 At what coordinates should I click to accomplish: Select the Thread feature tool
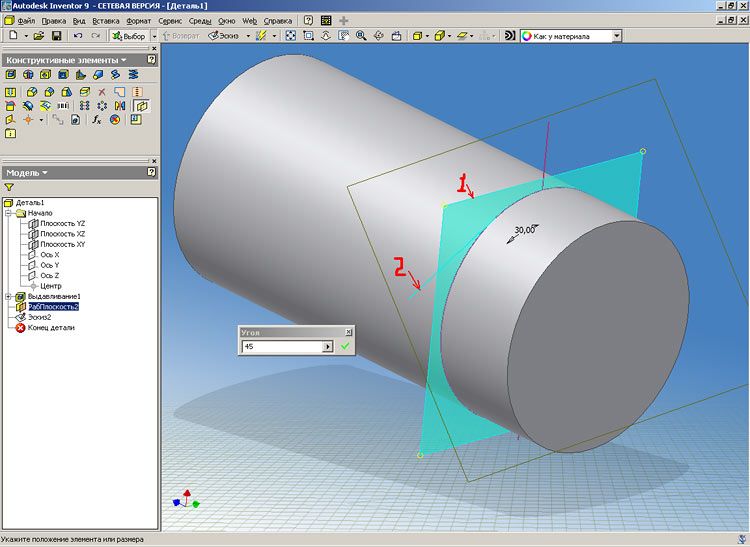pyautogui.click(x=10, y=92)
